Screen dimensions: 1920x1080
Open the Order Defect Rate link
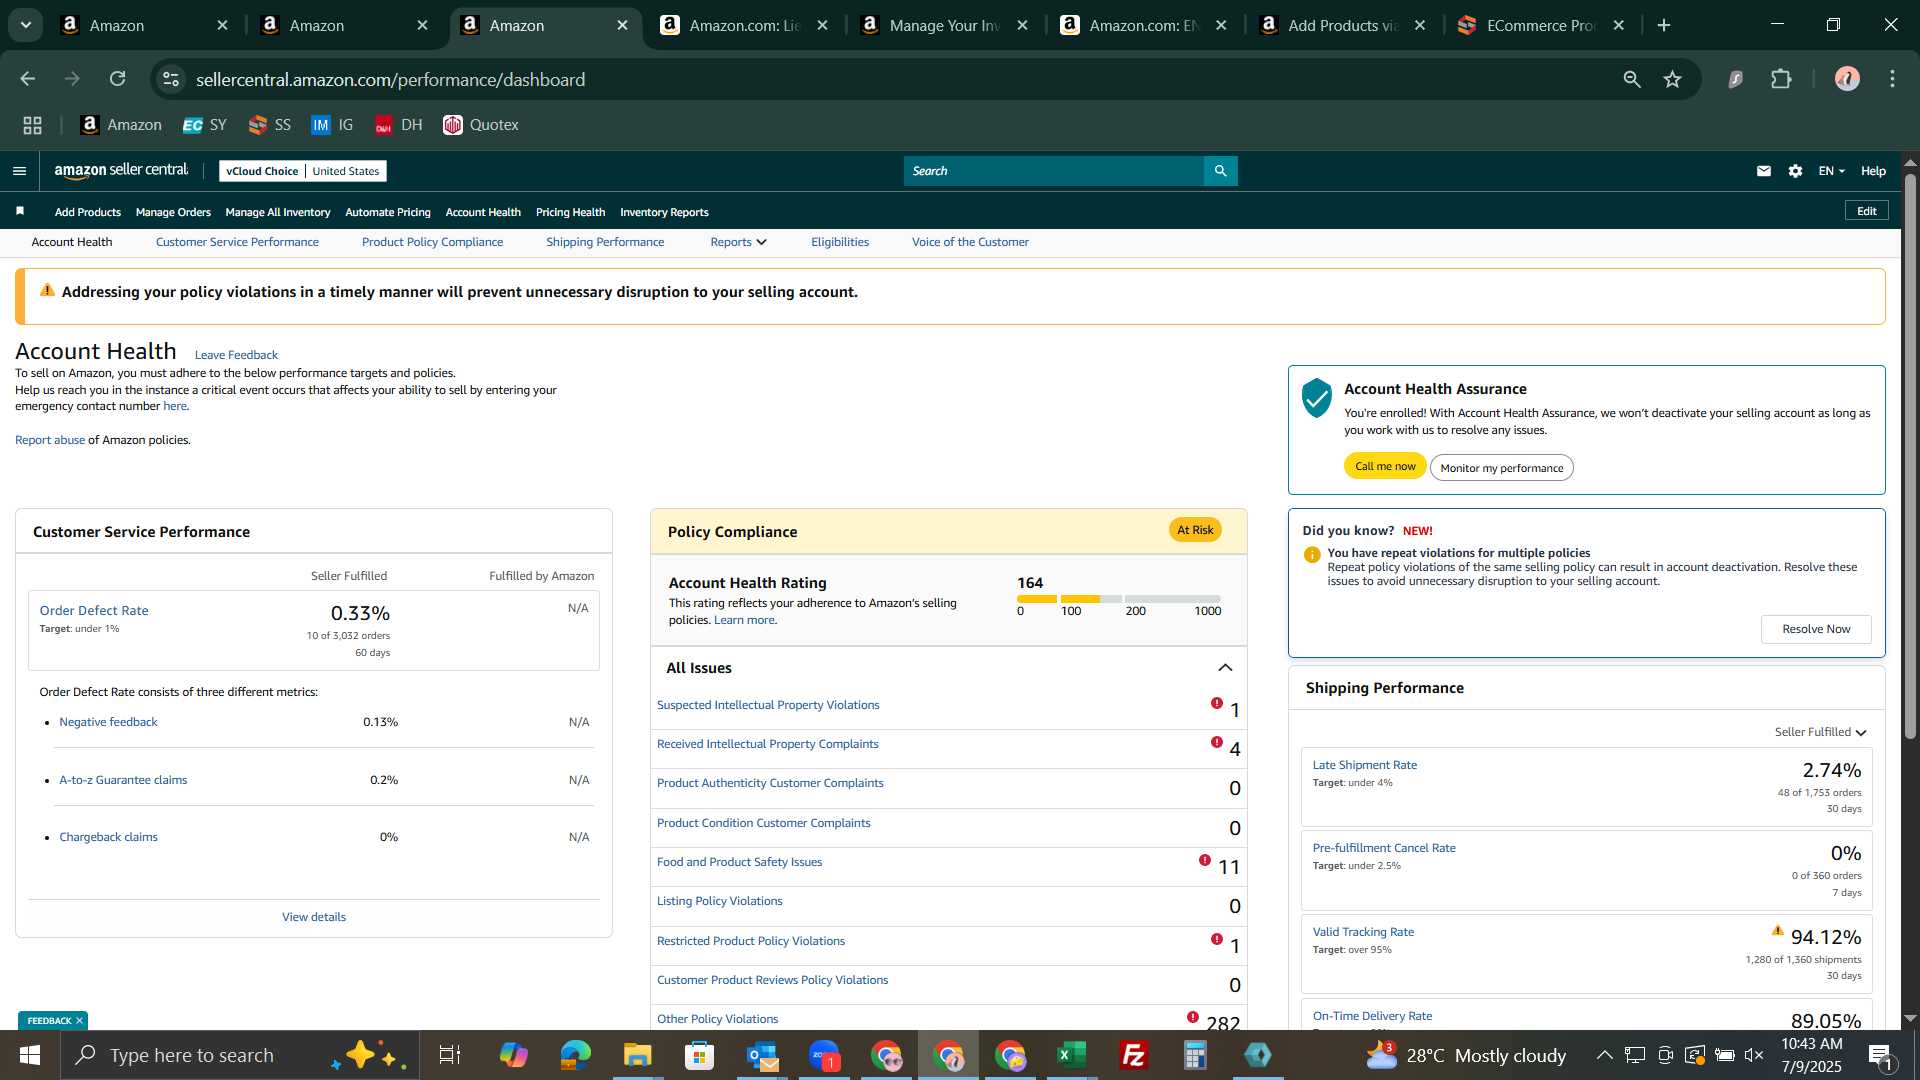(94, 610)
